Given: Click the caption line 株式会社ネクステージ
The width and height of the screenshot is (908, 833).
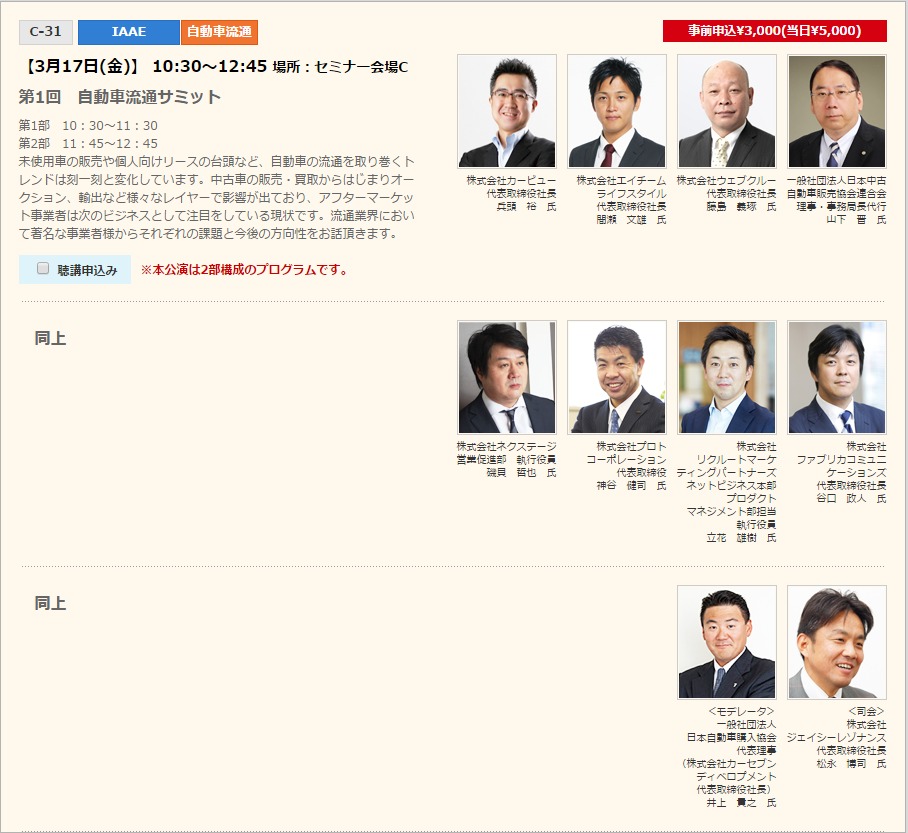Looking at the screenshot, I should click(507, 447).
